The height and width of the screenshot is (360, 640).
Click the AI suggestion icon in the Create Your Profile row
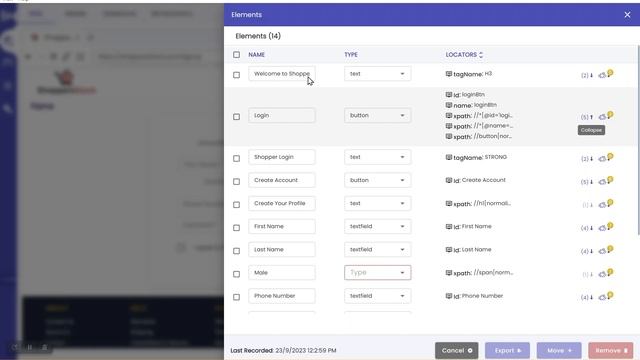(x=606, y=204)
